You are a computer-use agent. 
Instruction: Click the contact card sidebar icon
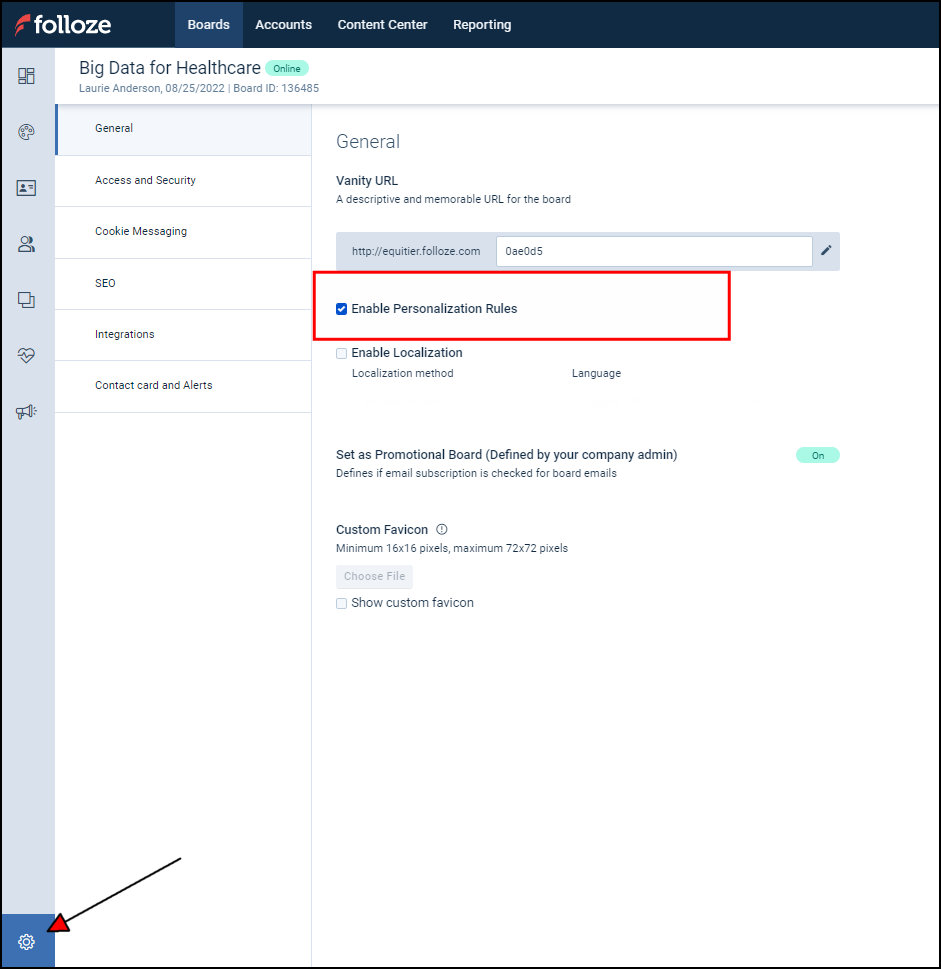point(27,188)
